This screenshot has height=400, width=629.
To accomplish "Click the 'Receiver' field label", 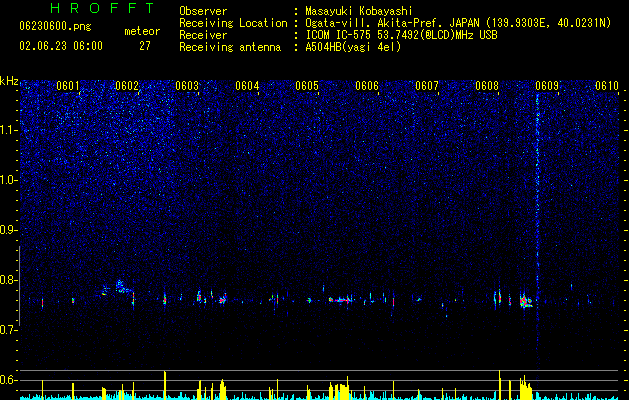I will point(203,35).
